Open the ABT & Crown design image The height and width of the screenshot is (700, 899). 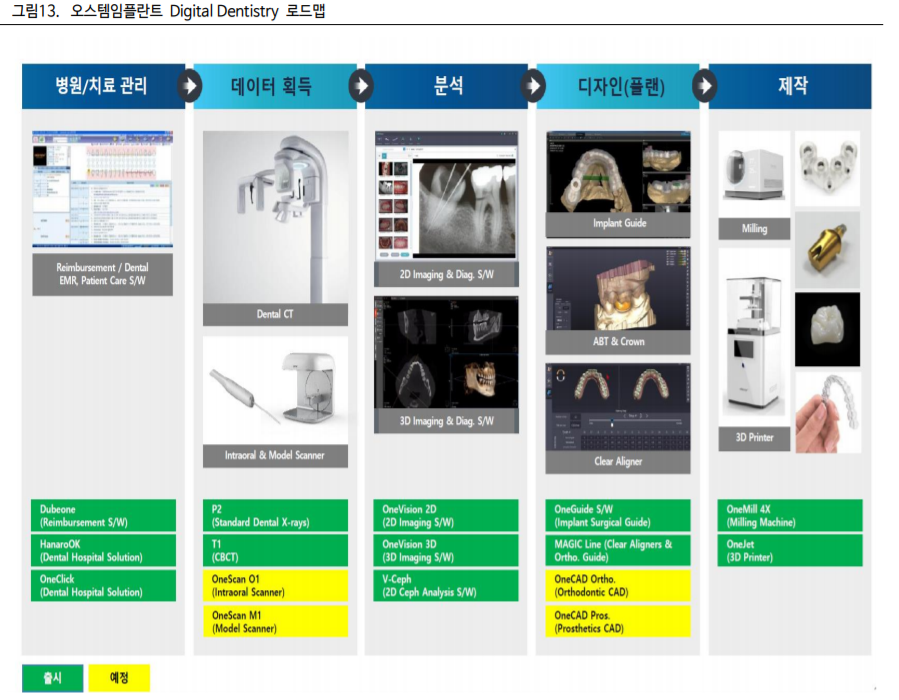pos(618,289)
